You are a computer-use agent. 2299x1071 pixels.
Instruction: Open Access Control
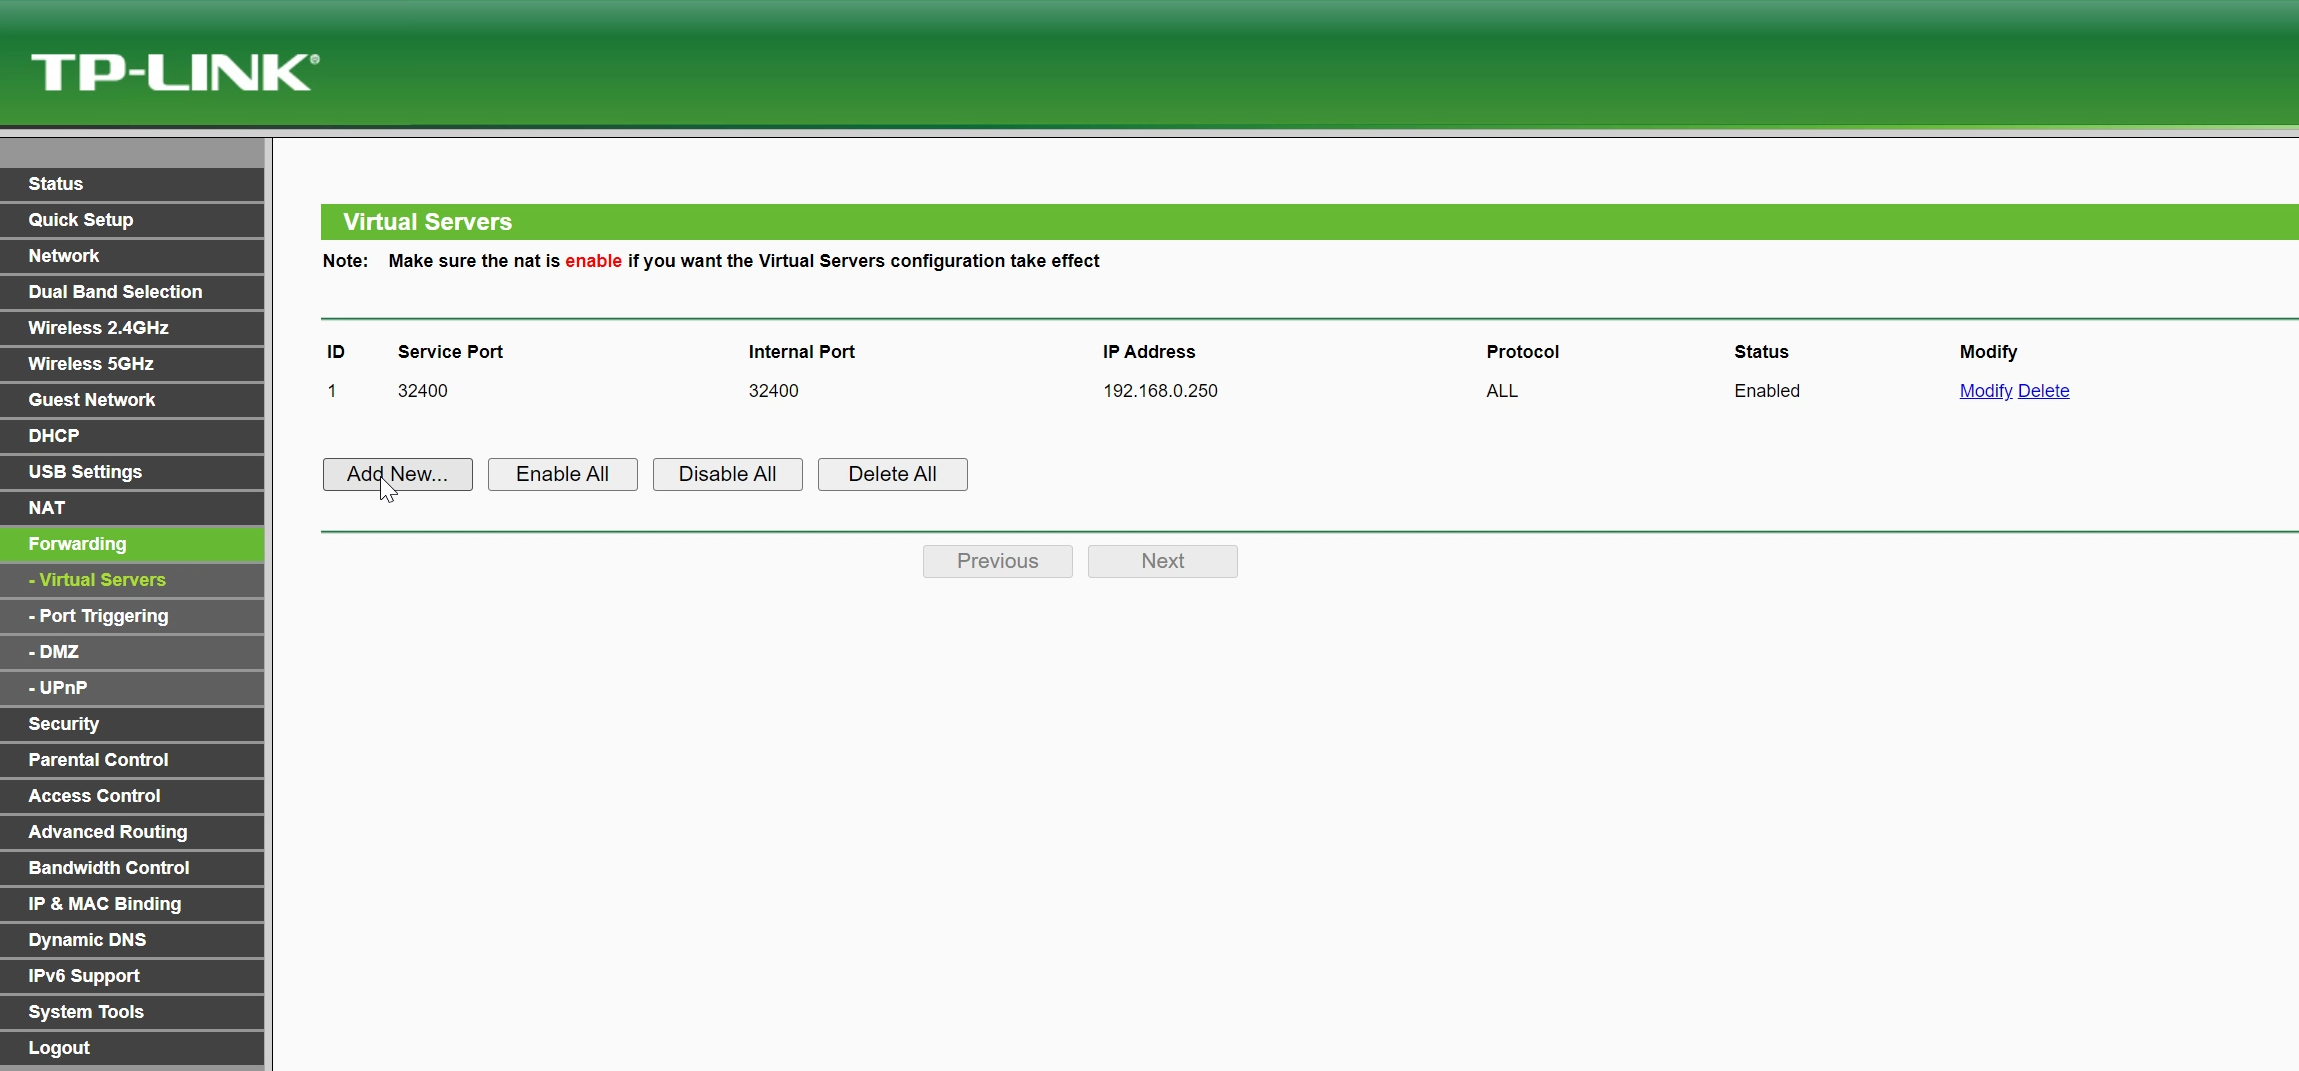(132, 796)
